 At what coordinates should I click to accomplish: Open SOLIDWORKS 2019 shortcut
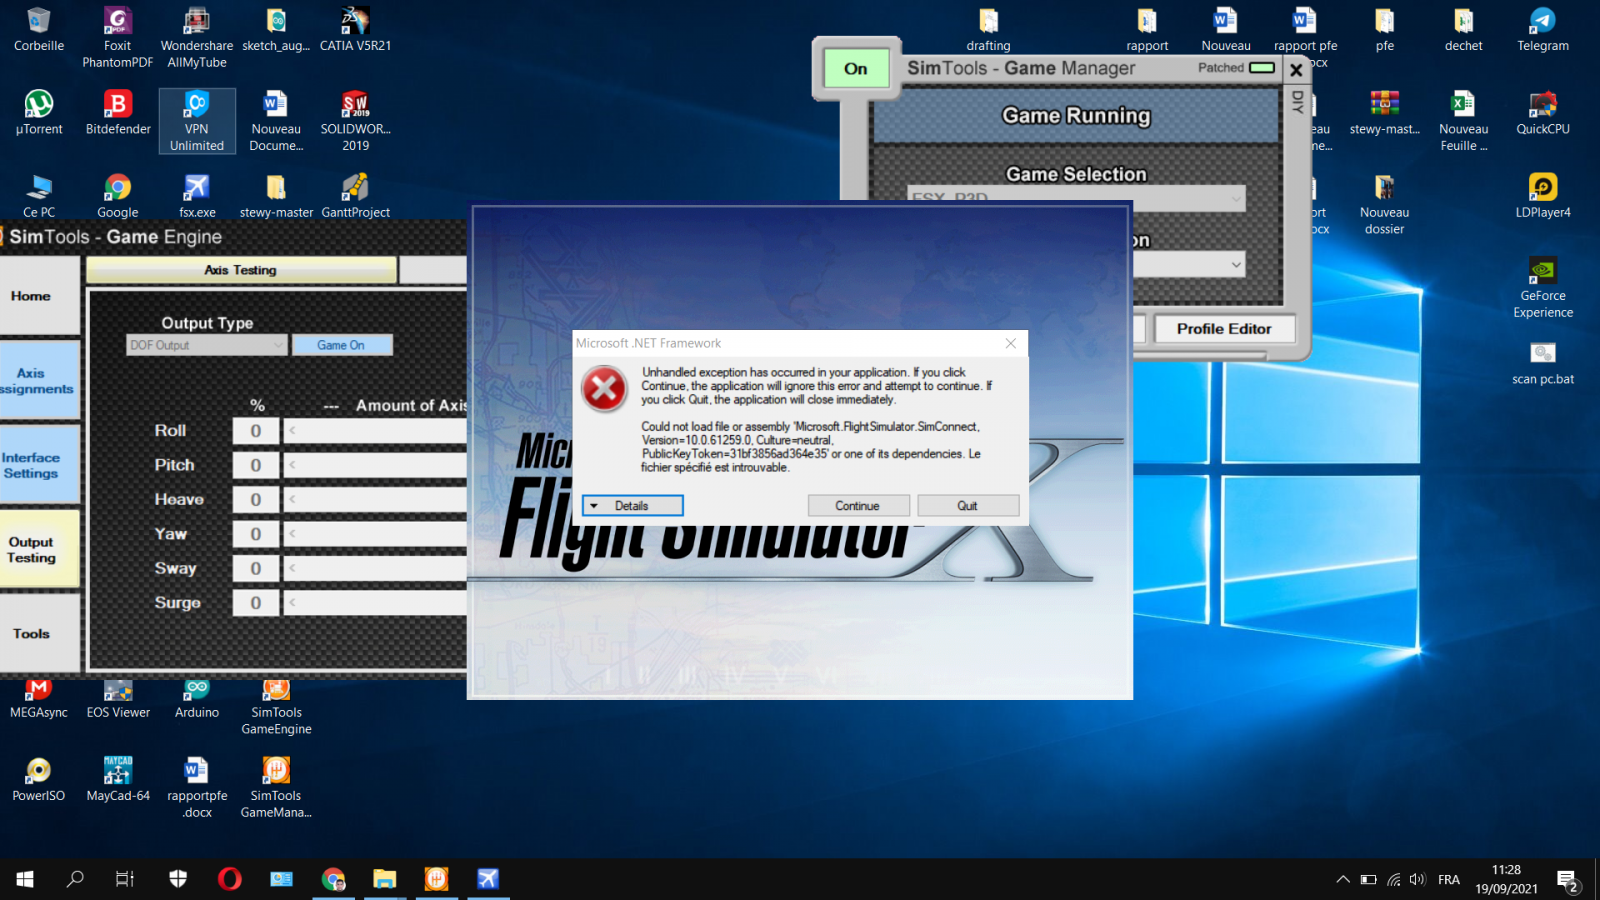tap(355, 121)
